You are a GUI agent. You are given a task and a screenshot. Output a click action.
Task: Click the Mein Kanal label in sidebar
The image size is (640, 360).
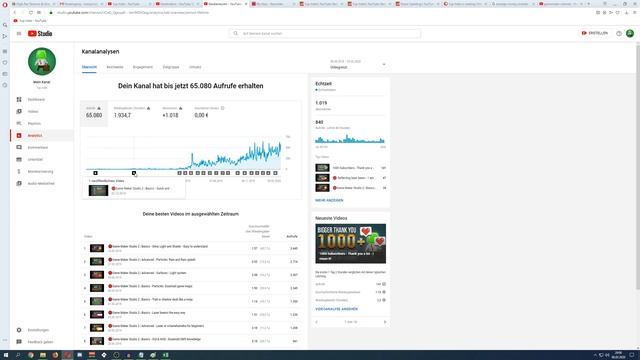click(x=42, y=82)
